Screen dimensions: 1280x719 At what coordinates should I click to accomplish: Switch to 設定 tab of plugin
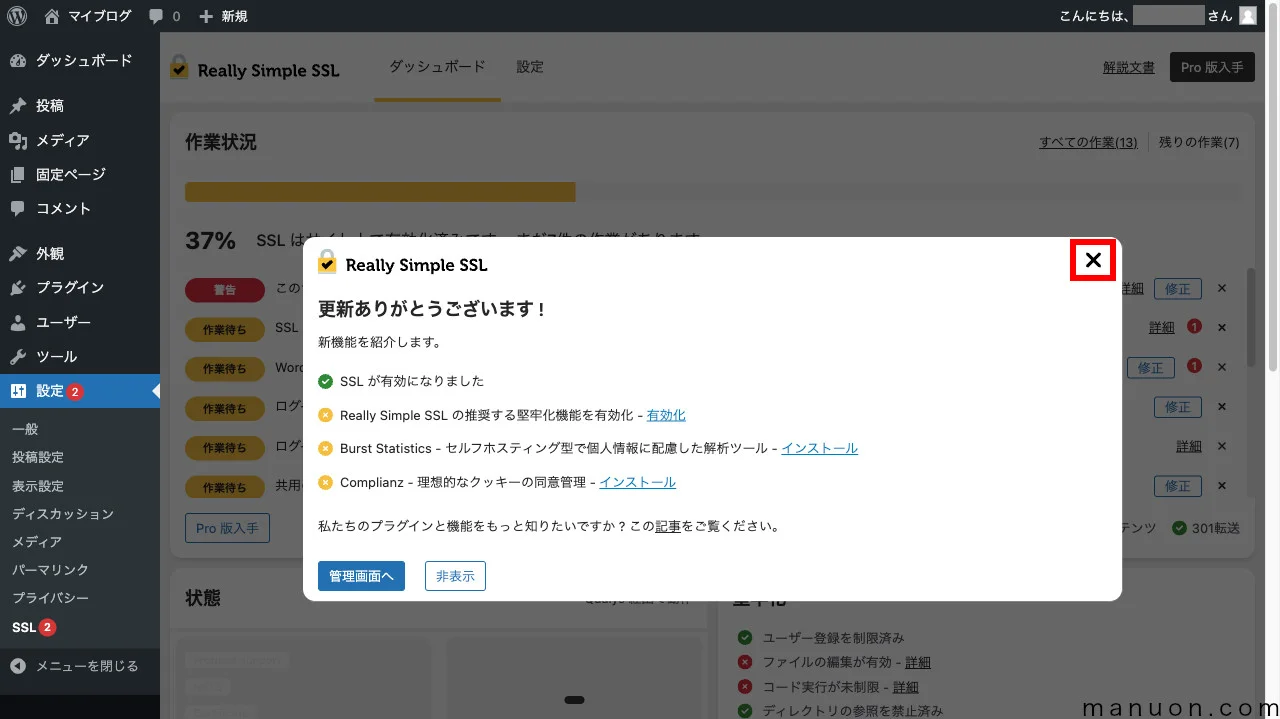click(530, 67)
